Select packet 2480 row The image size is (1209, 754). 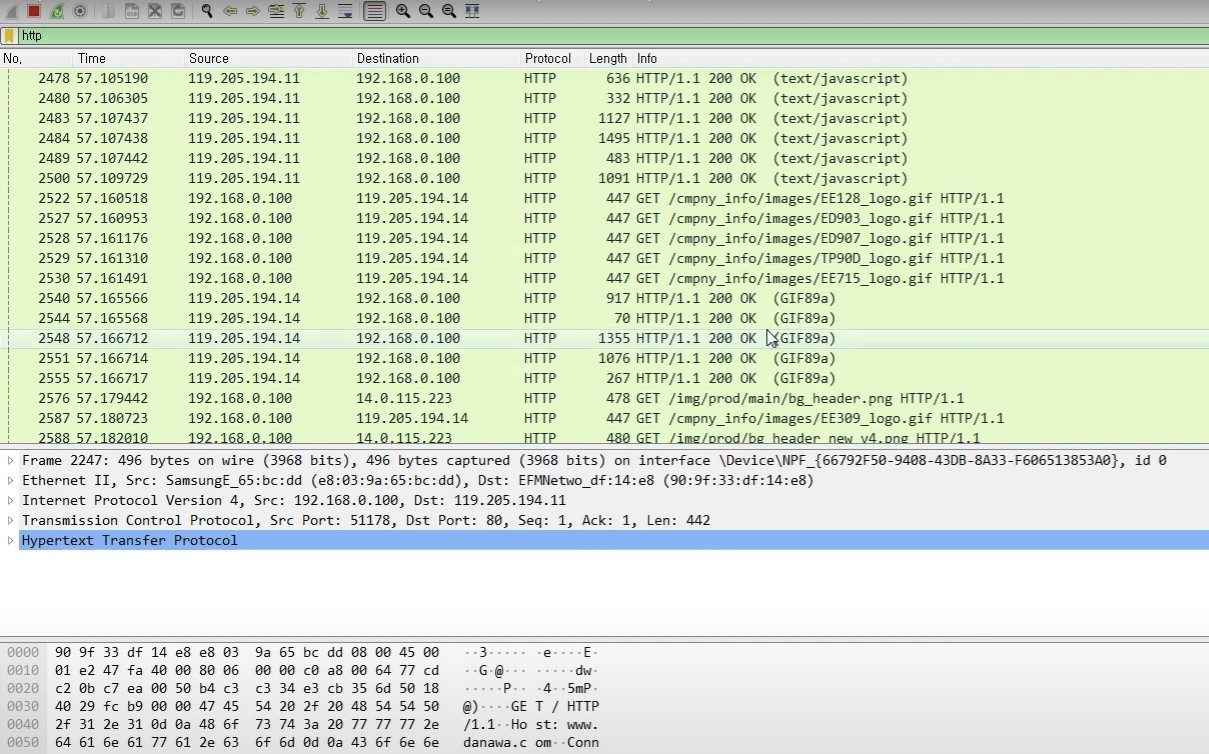pos(604,98)
